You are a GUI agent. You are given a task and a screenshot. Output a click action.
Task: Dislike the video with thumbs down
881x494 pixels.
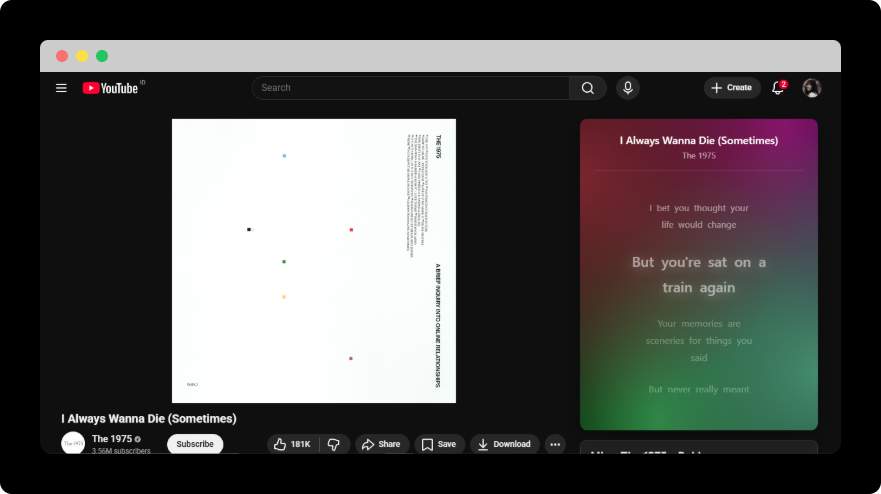(x=334, y=444)
